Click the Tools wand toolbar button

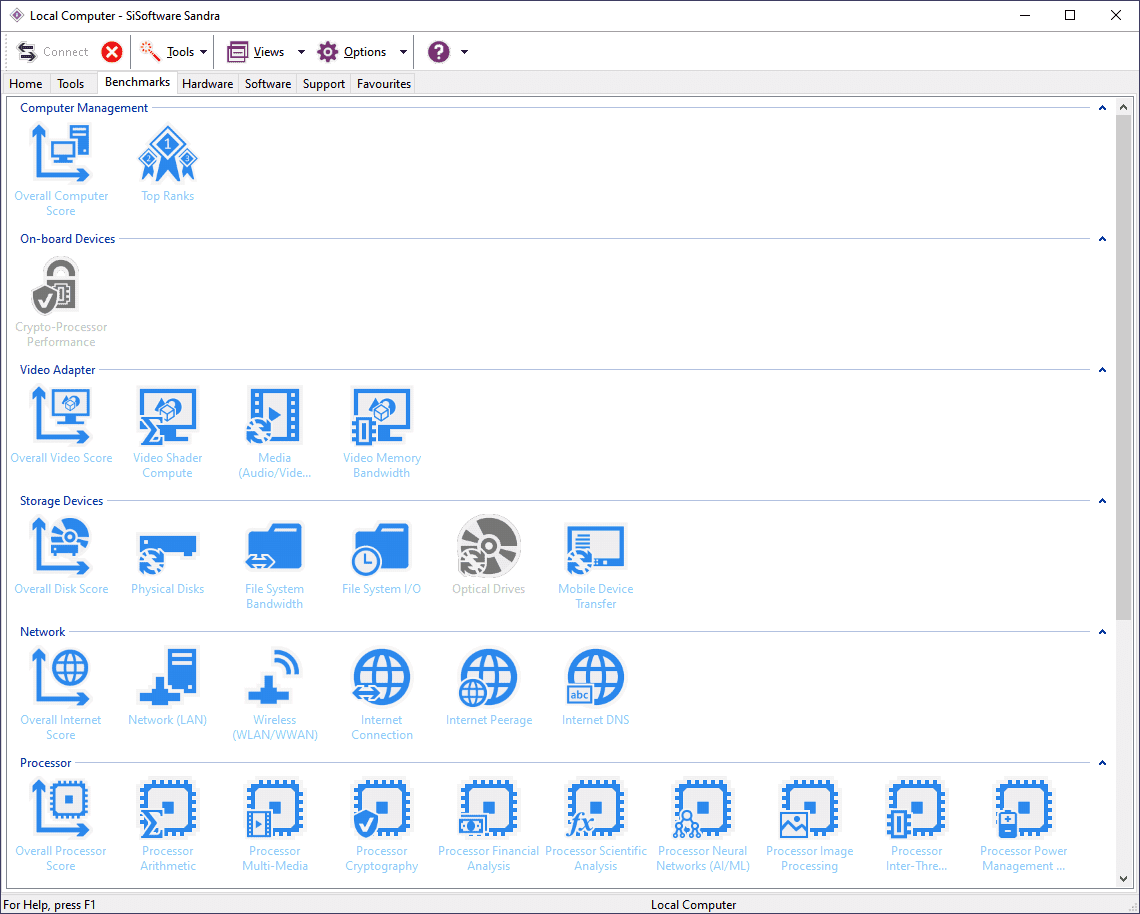166,52
